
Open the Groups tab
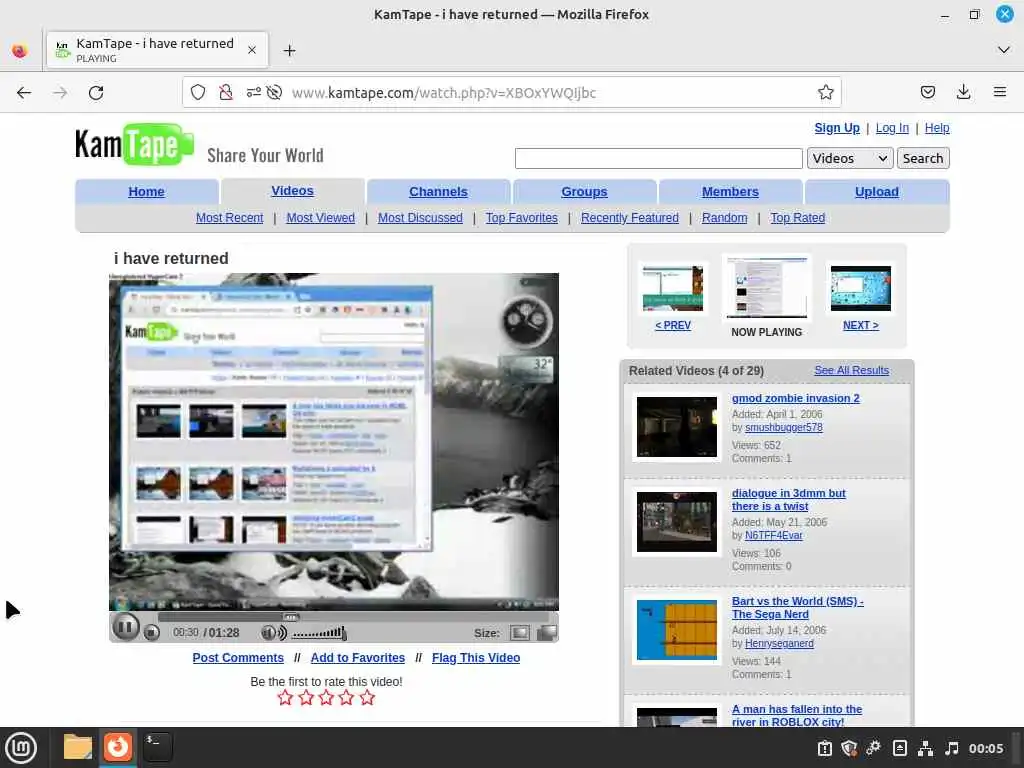pos(584,192)
